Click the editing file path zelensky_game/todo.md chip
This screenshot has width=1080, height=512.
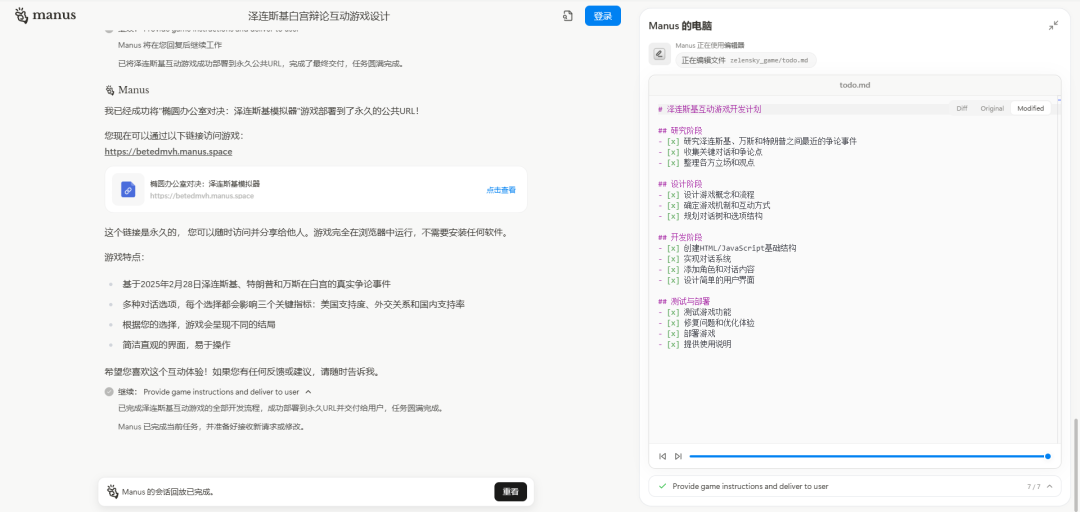(746, 60)
